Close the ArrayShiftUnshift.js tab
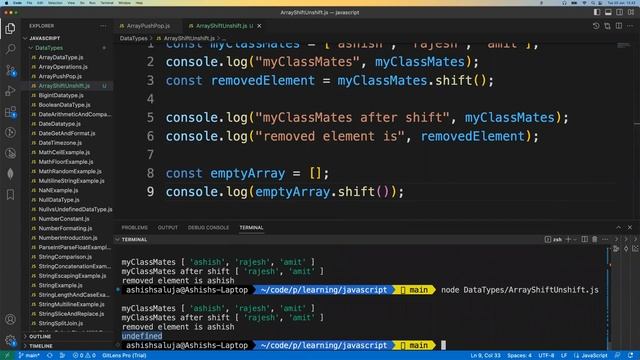The width and height of the screenshot is (640, 360). click(x=259, y=26)
